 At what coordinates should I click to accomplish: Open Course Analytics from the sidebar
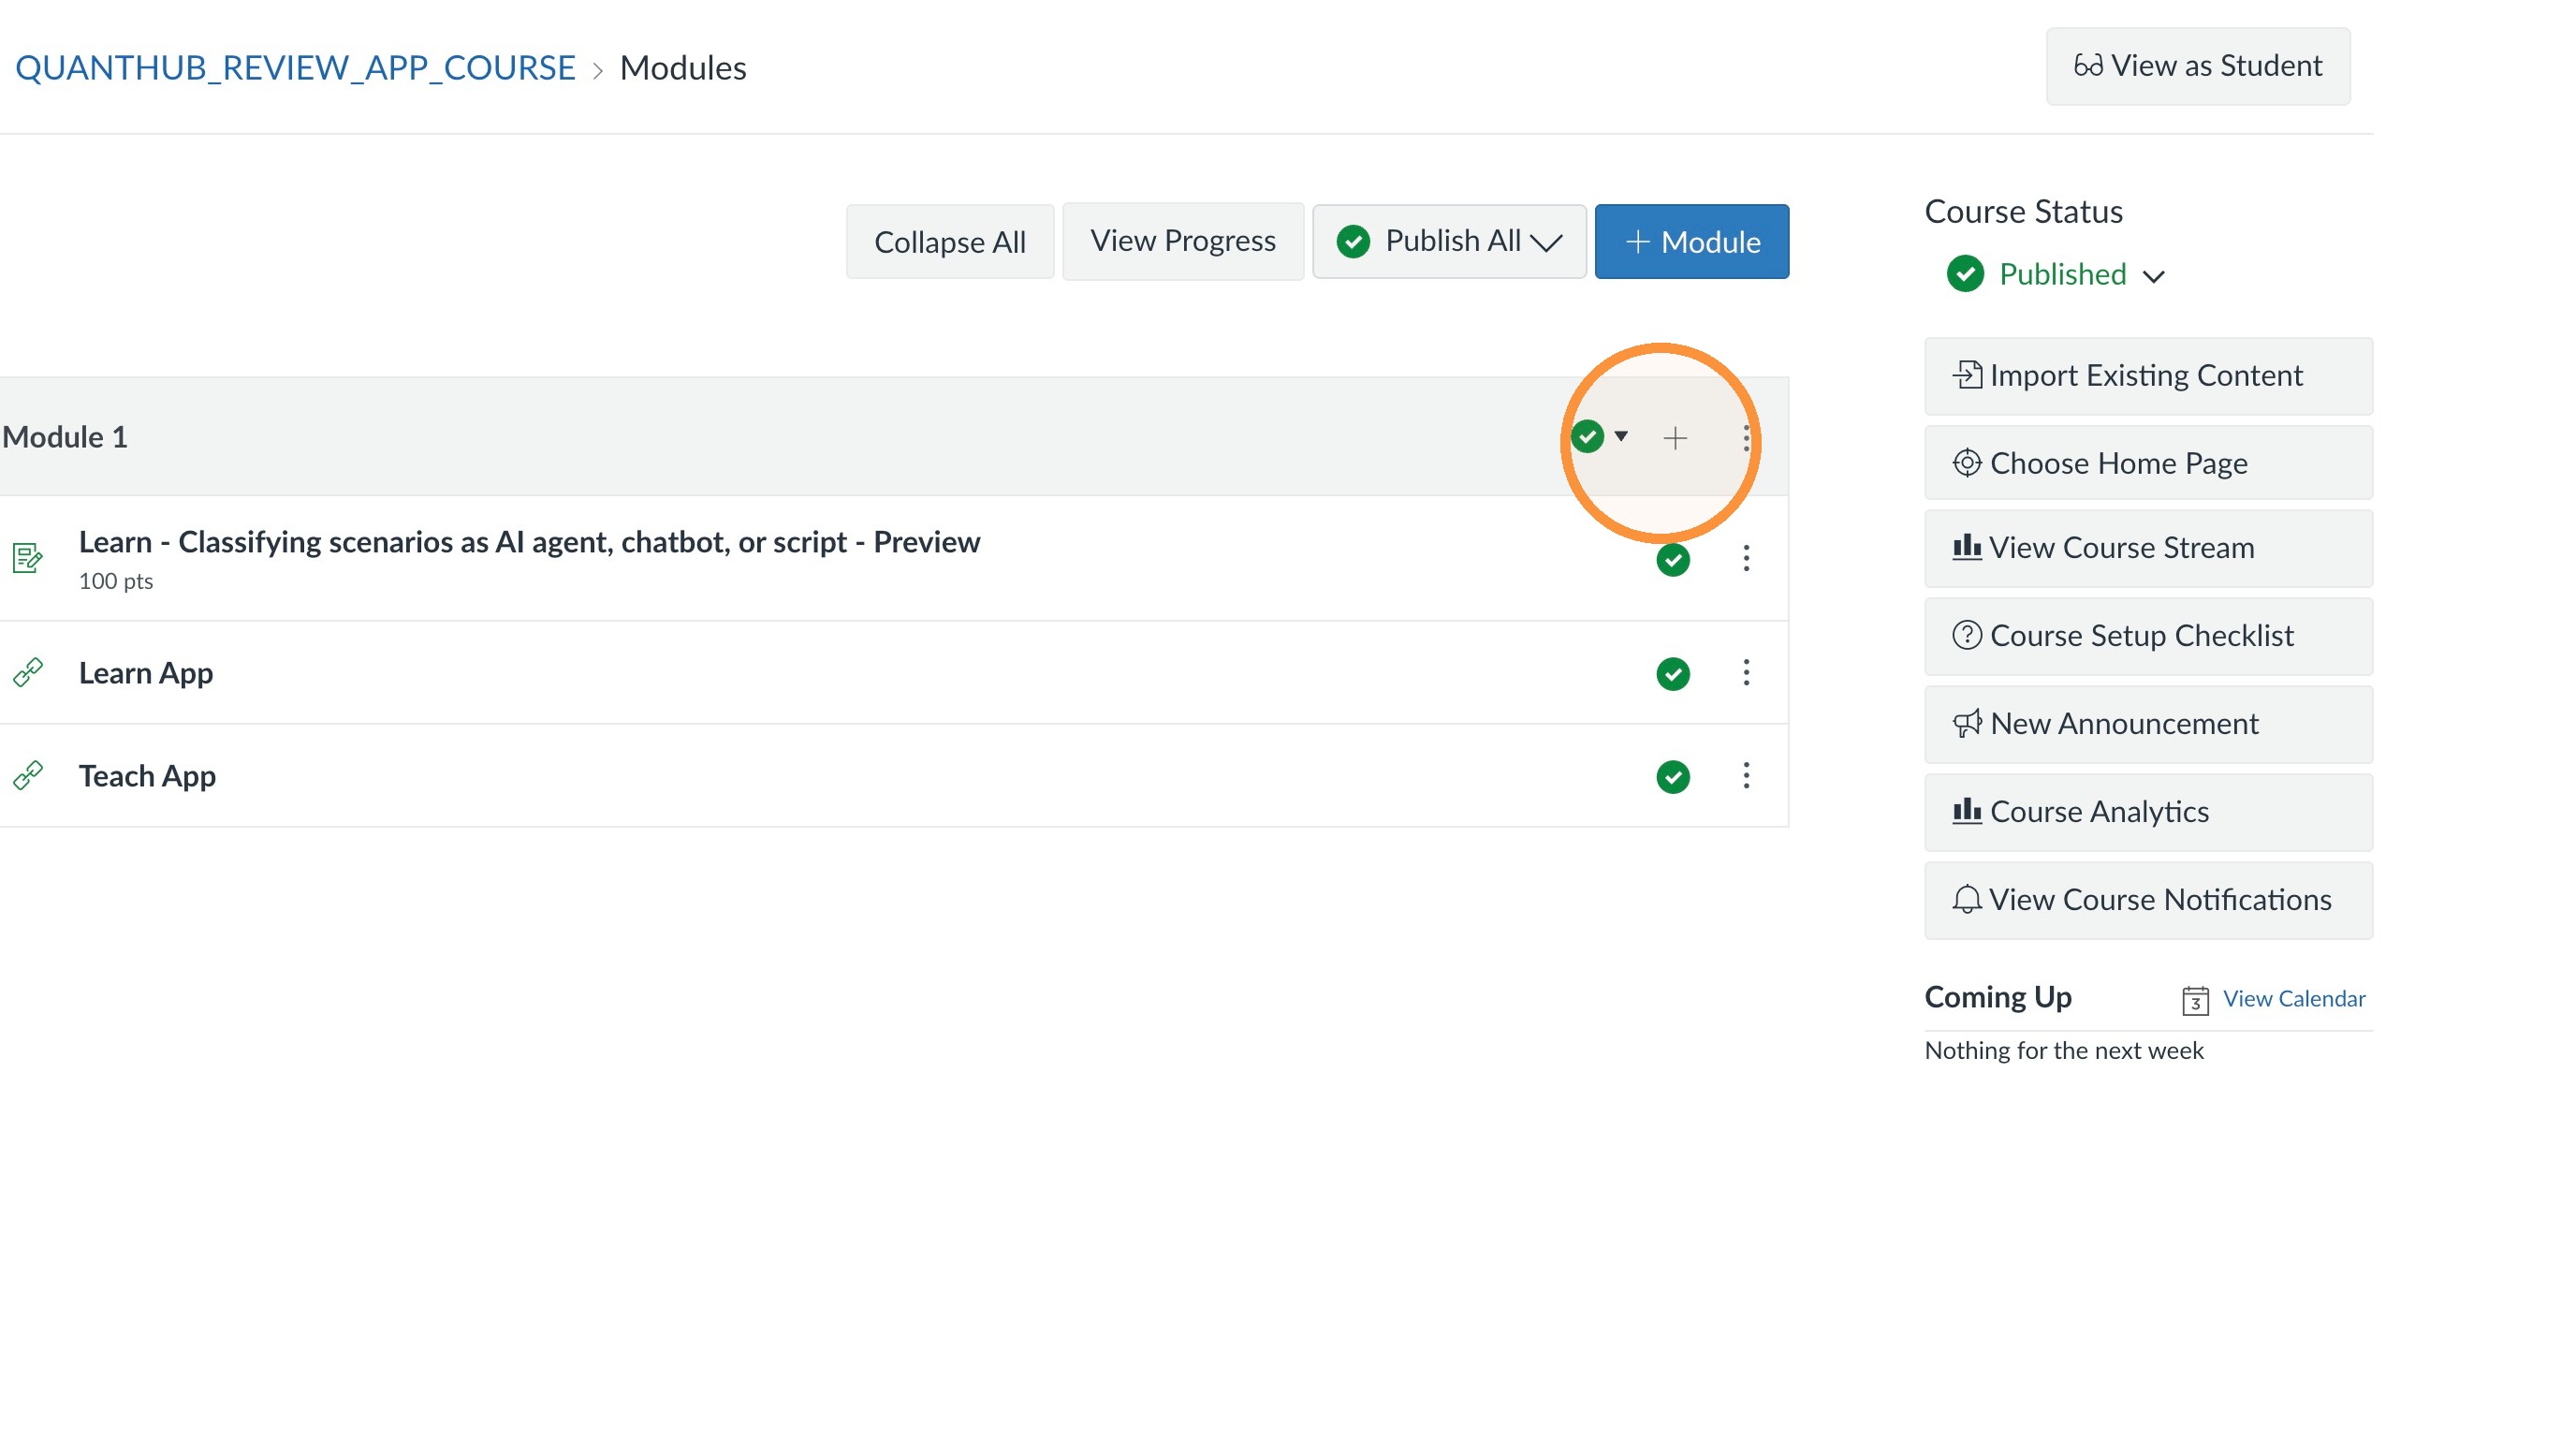(2148, 812)
